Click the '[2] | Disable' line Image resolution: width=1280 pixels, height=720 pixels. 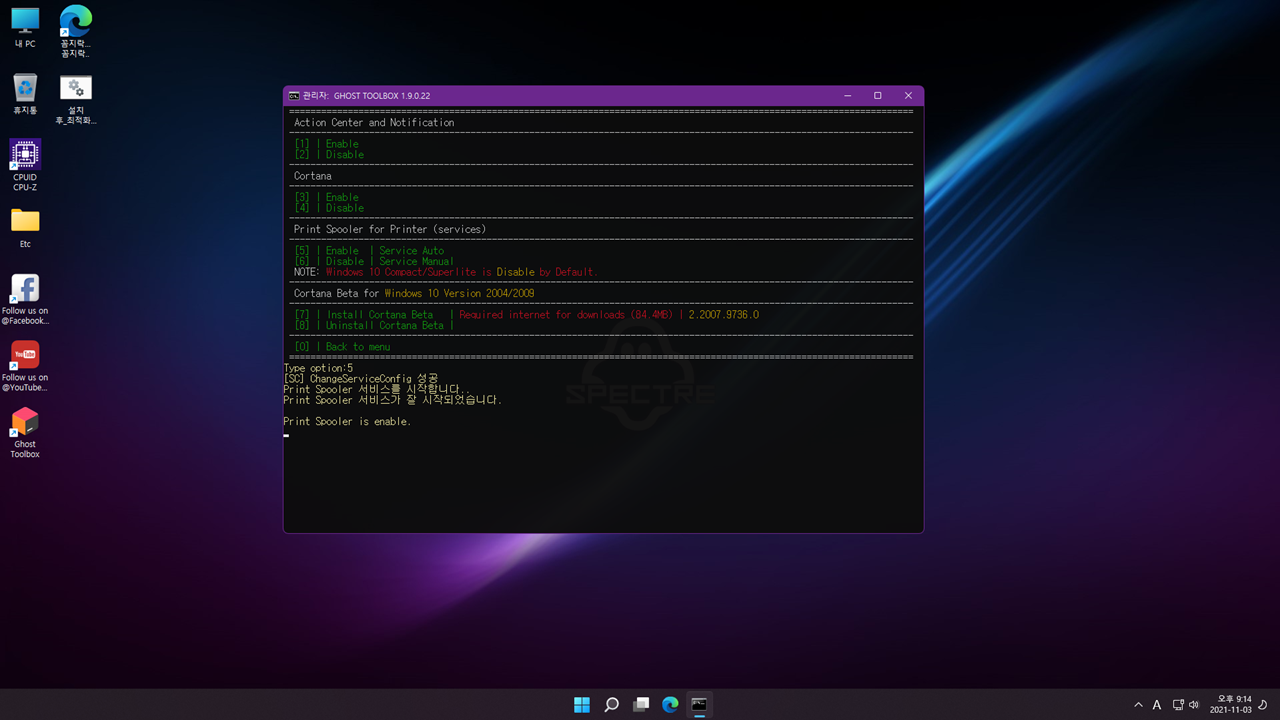tap(329, 155)
